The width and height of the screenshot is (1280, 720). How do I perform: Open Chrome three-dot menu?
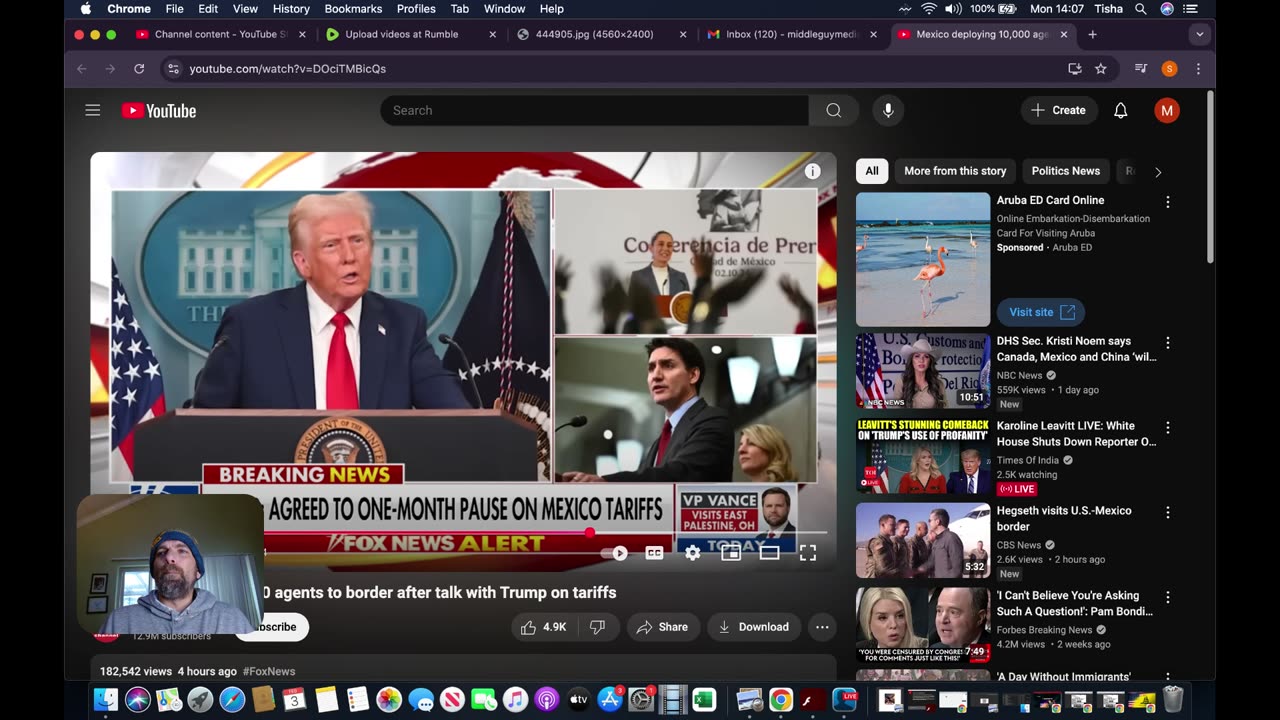(x=1198, y=69)
